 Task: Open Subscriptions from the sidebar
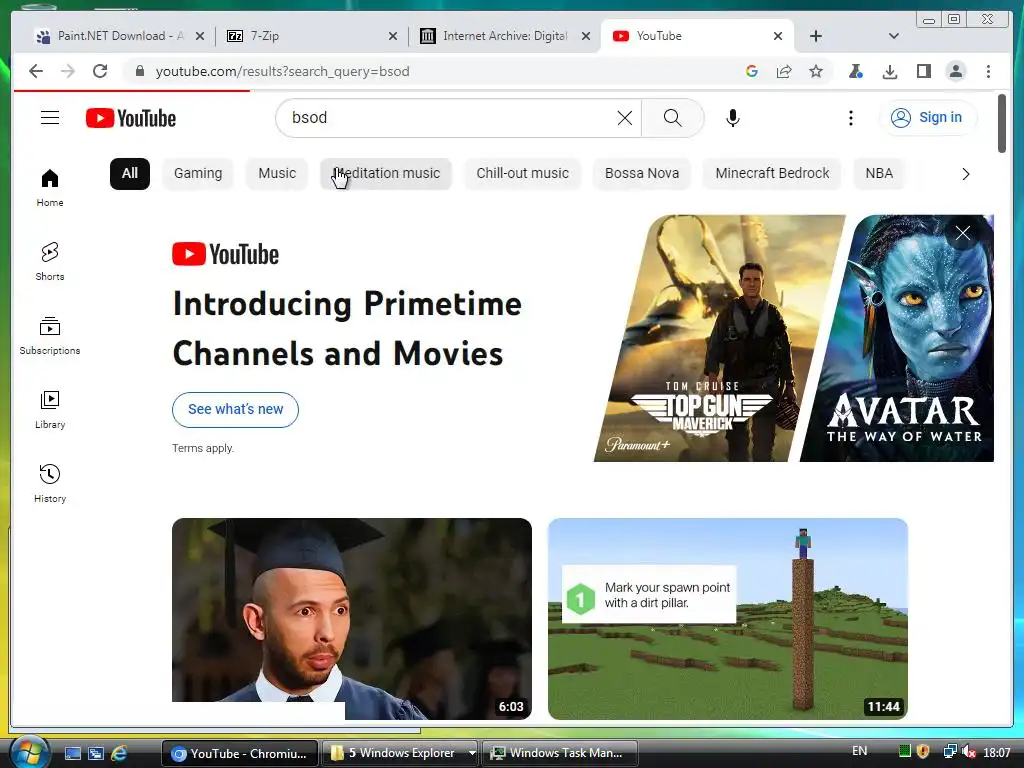[x=50, y=336]
